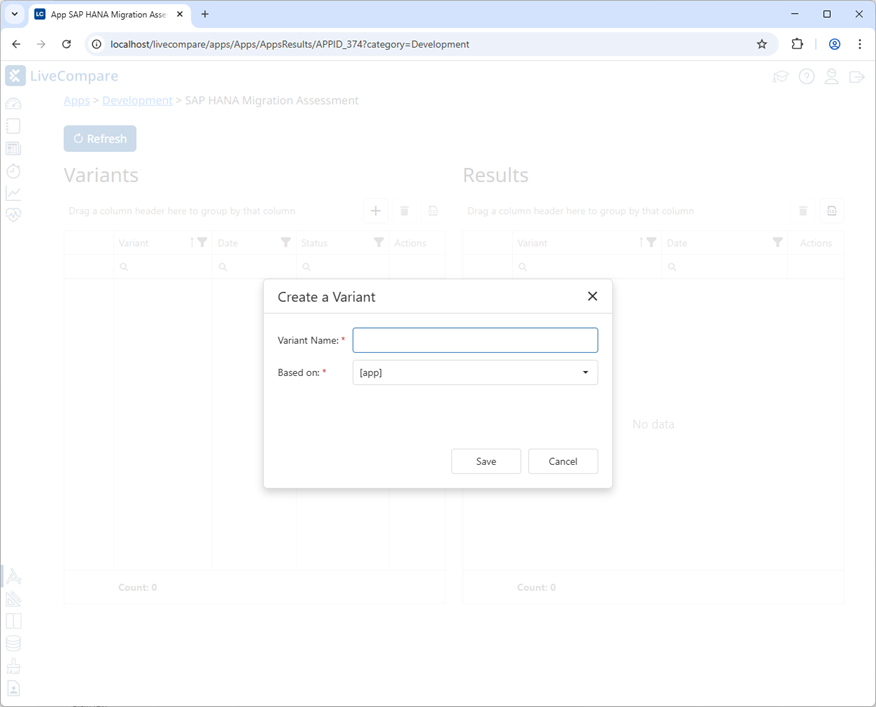Open the tab search dropdown chevron
The height and width of the screenshot is (707, 876).
(x=15, y=15)
